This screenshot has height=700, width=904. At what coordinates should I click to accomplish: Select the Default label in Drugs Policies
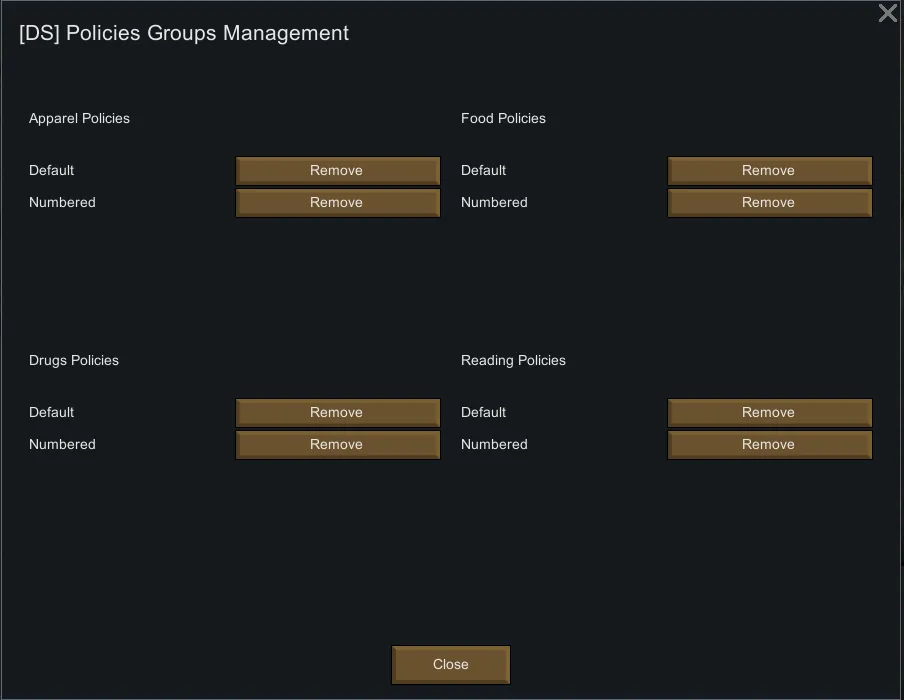coord(51,412)
